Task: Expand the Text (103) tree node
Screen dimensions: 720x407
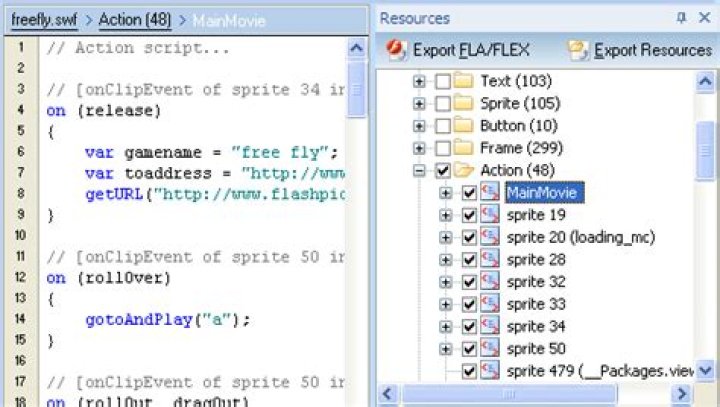Action: pos(419,81)
